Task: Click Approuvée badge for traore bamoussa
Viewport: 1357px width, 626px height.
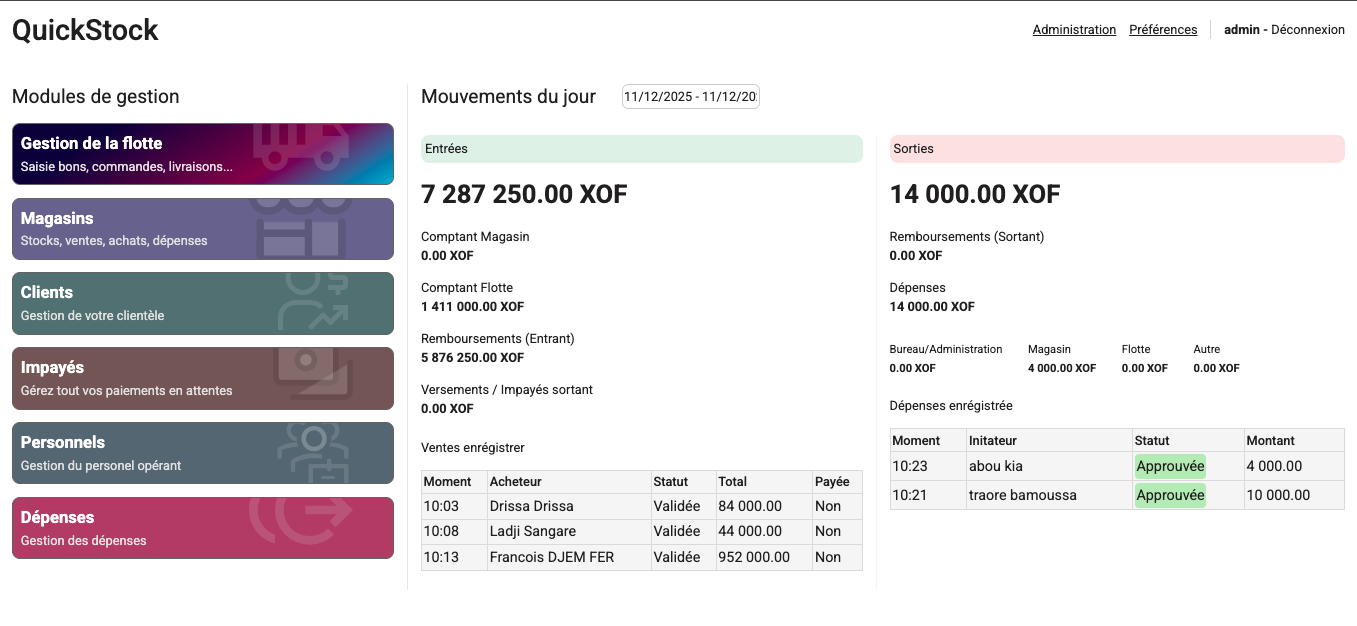Action: 1170,495
